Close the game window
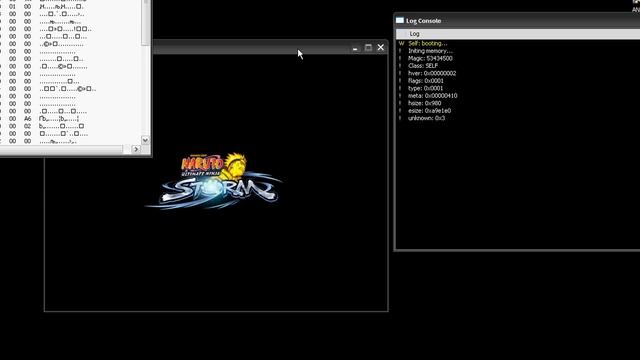Viewport: 640px width, 360px height. click(x=381, y=48)
